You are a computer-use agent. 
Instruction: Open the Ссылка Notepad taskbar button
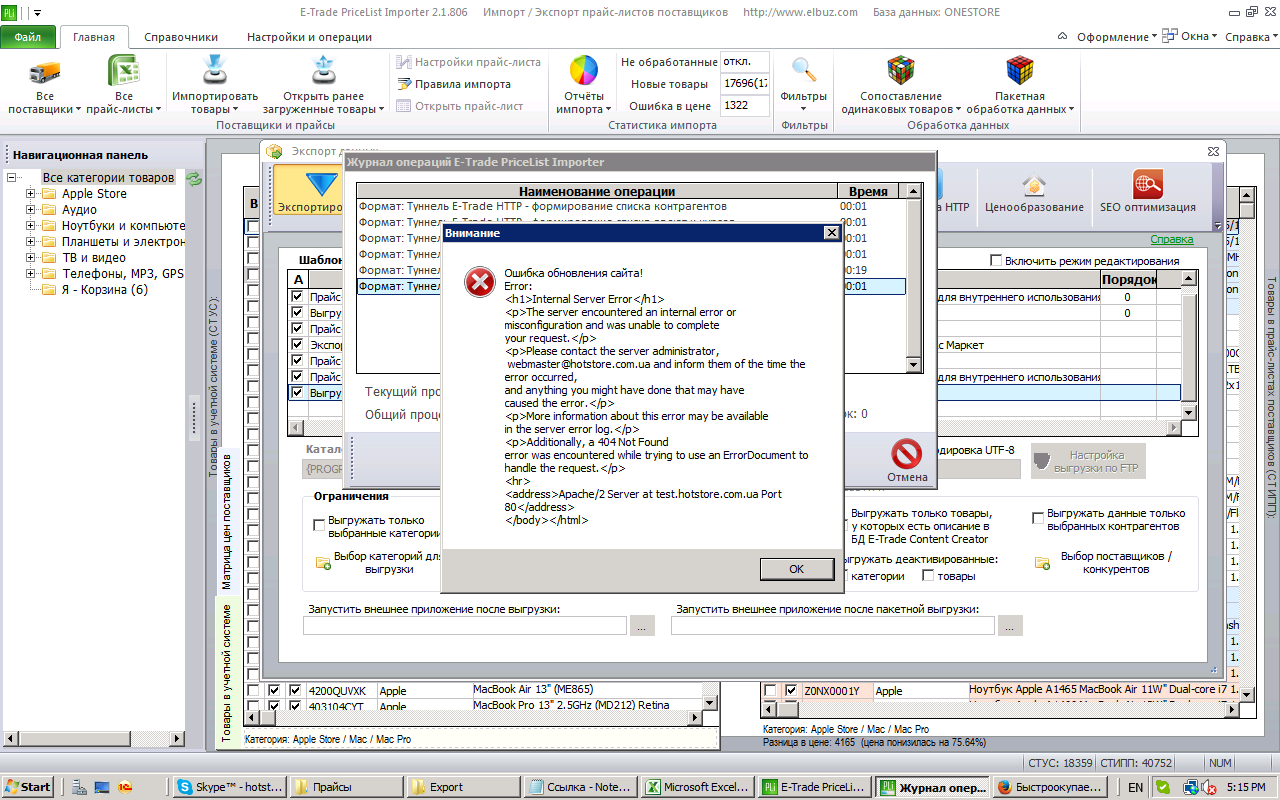580,787
